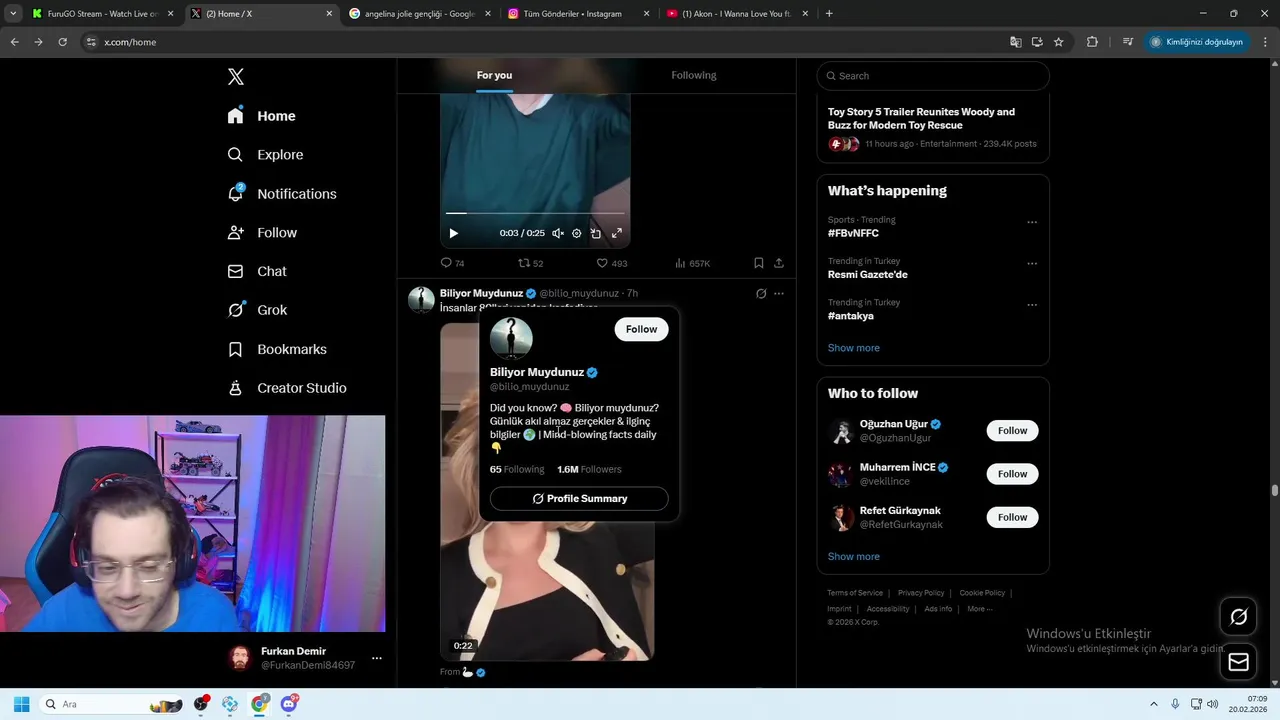This screenshot has width=1280, height=720.
Task: Follow Muharrem İNCE
Action: click(1012, 474)
